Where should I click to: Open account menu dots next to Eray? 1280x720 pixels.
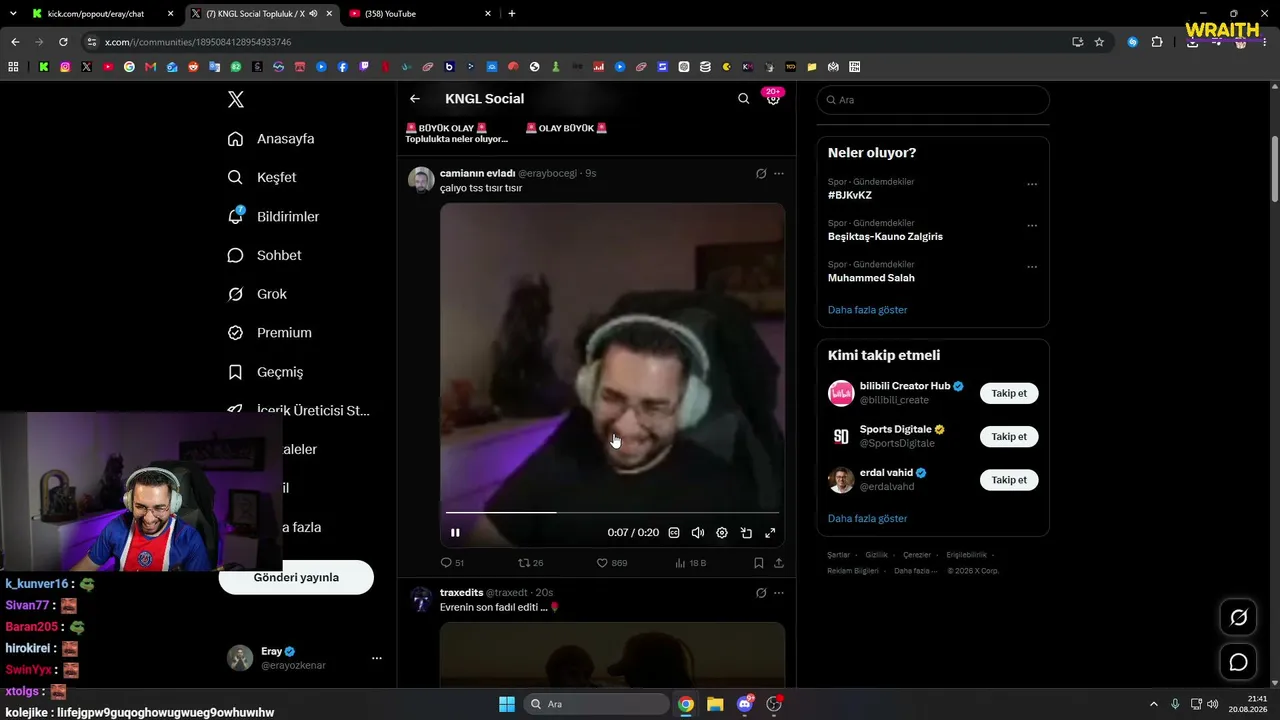pos(377,658)
